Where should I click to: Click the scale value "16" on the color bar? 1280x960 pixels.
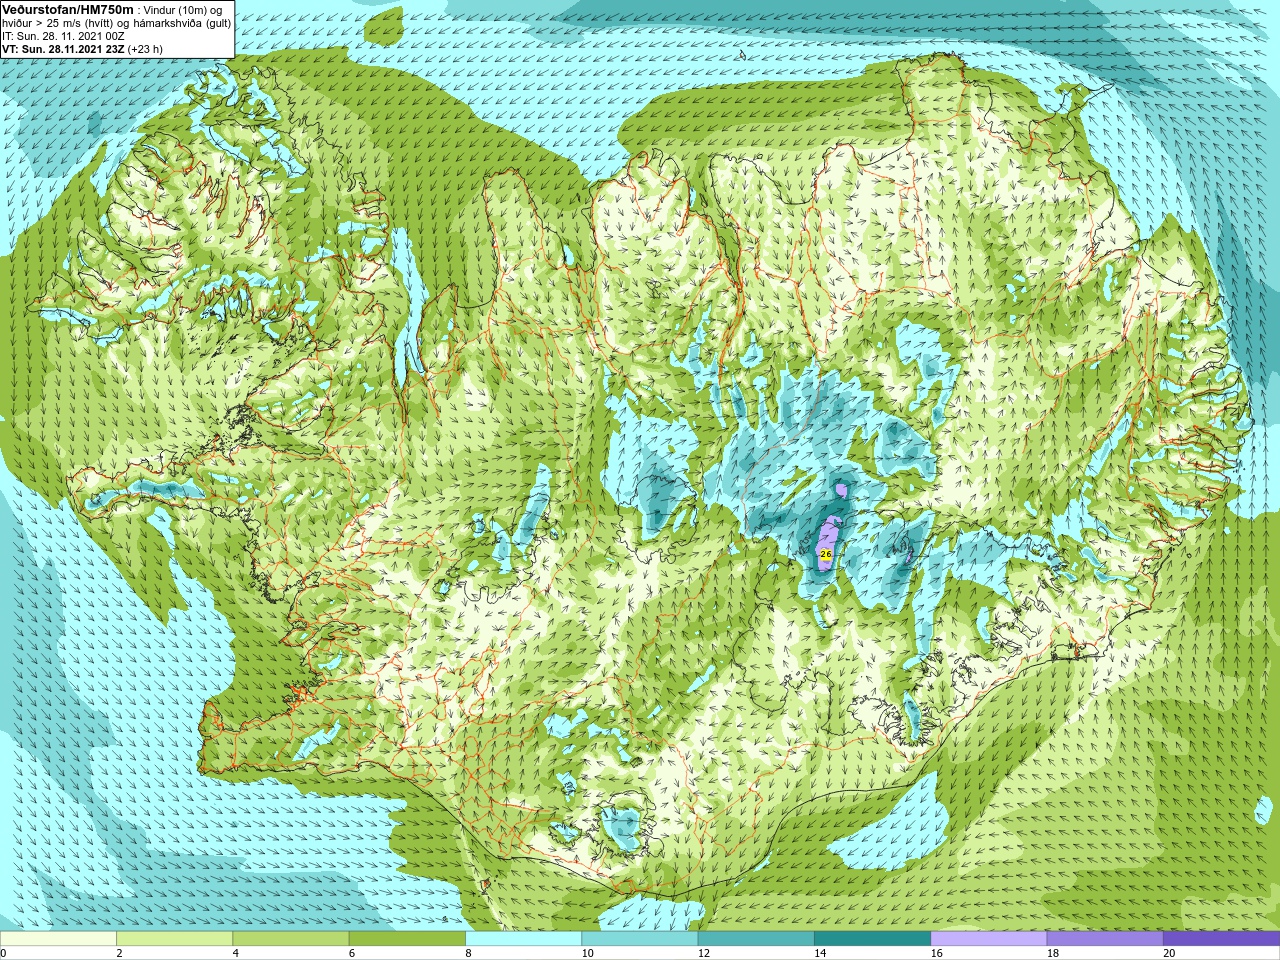[x=936, y=953]
